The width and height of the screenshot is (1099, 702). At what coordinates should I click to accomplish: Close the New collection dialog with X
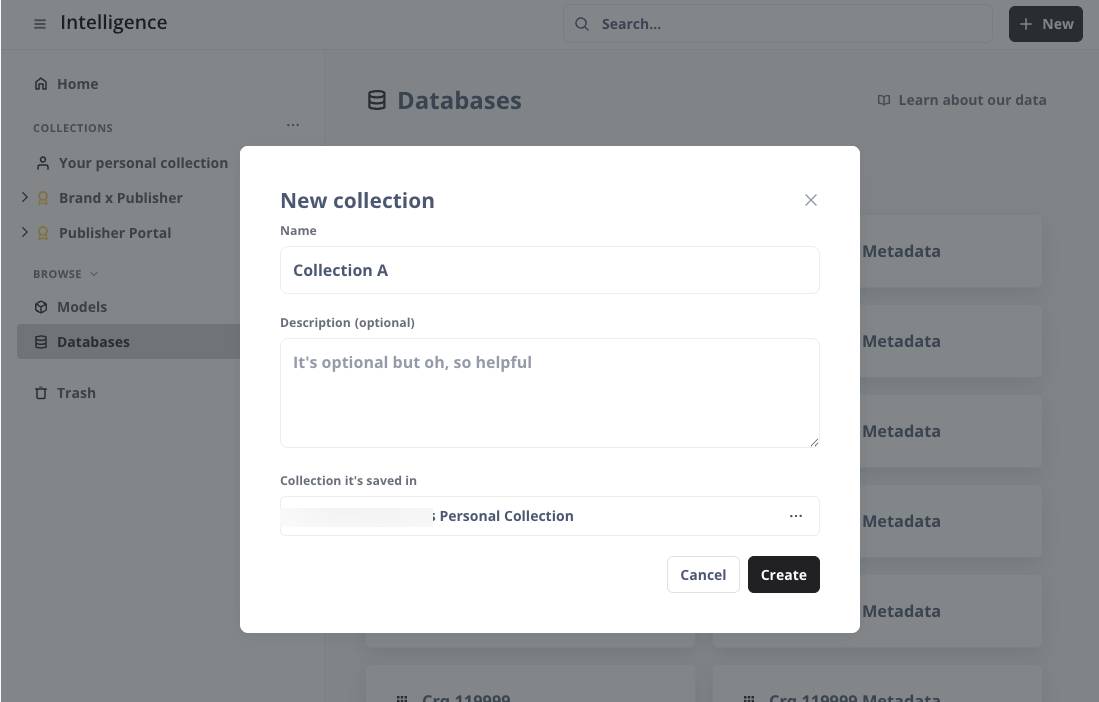click(x=811, y=200)
